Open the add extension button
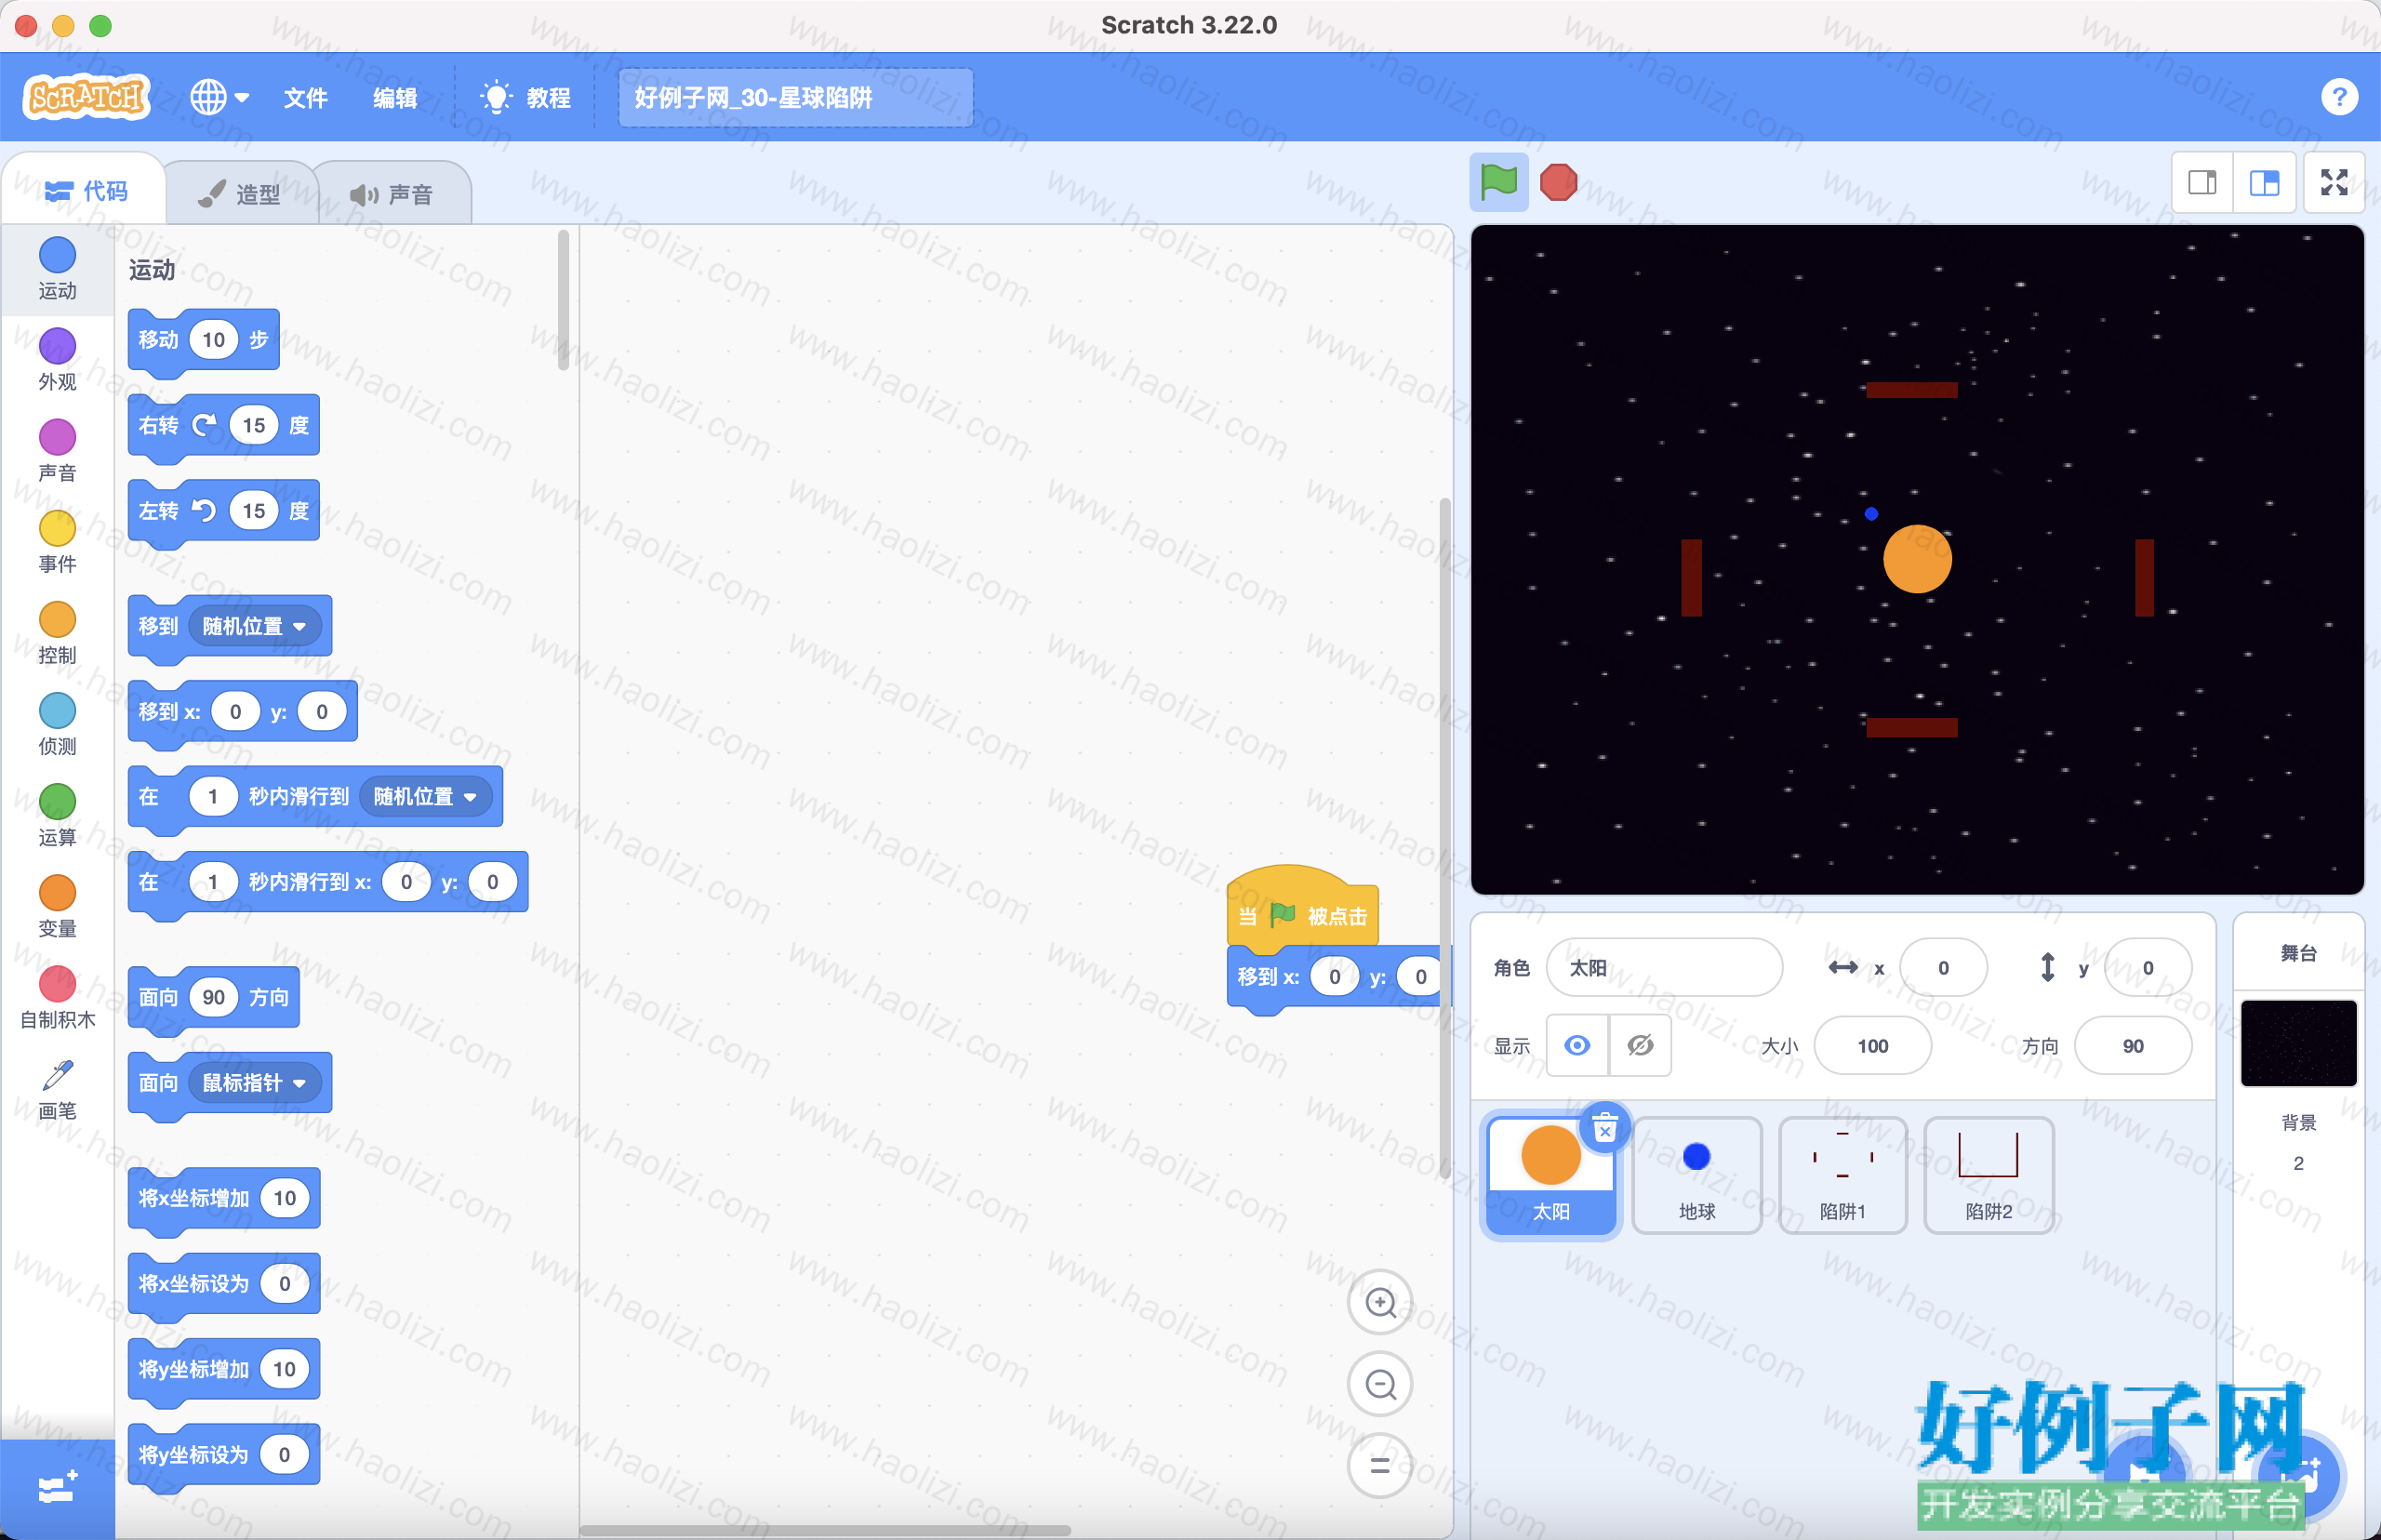The width and height of the screenshot is (2381, 1540). (x=57, y=1488)
